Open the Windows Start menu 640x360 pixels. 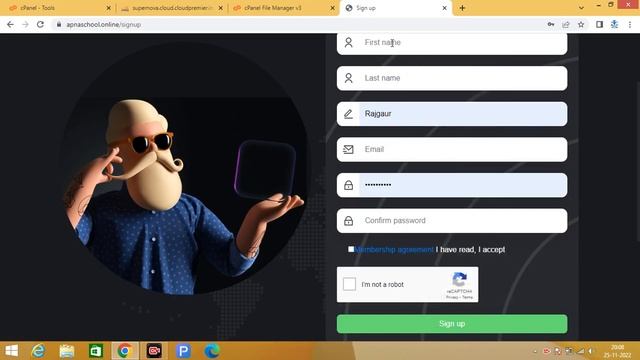[12, 351]
